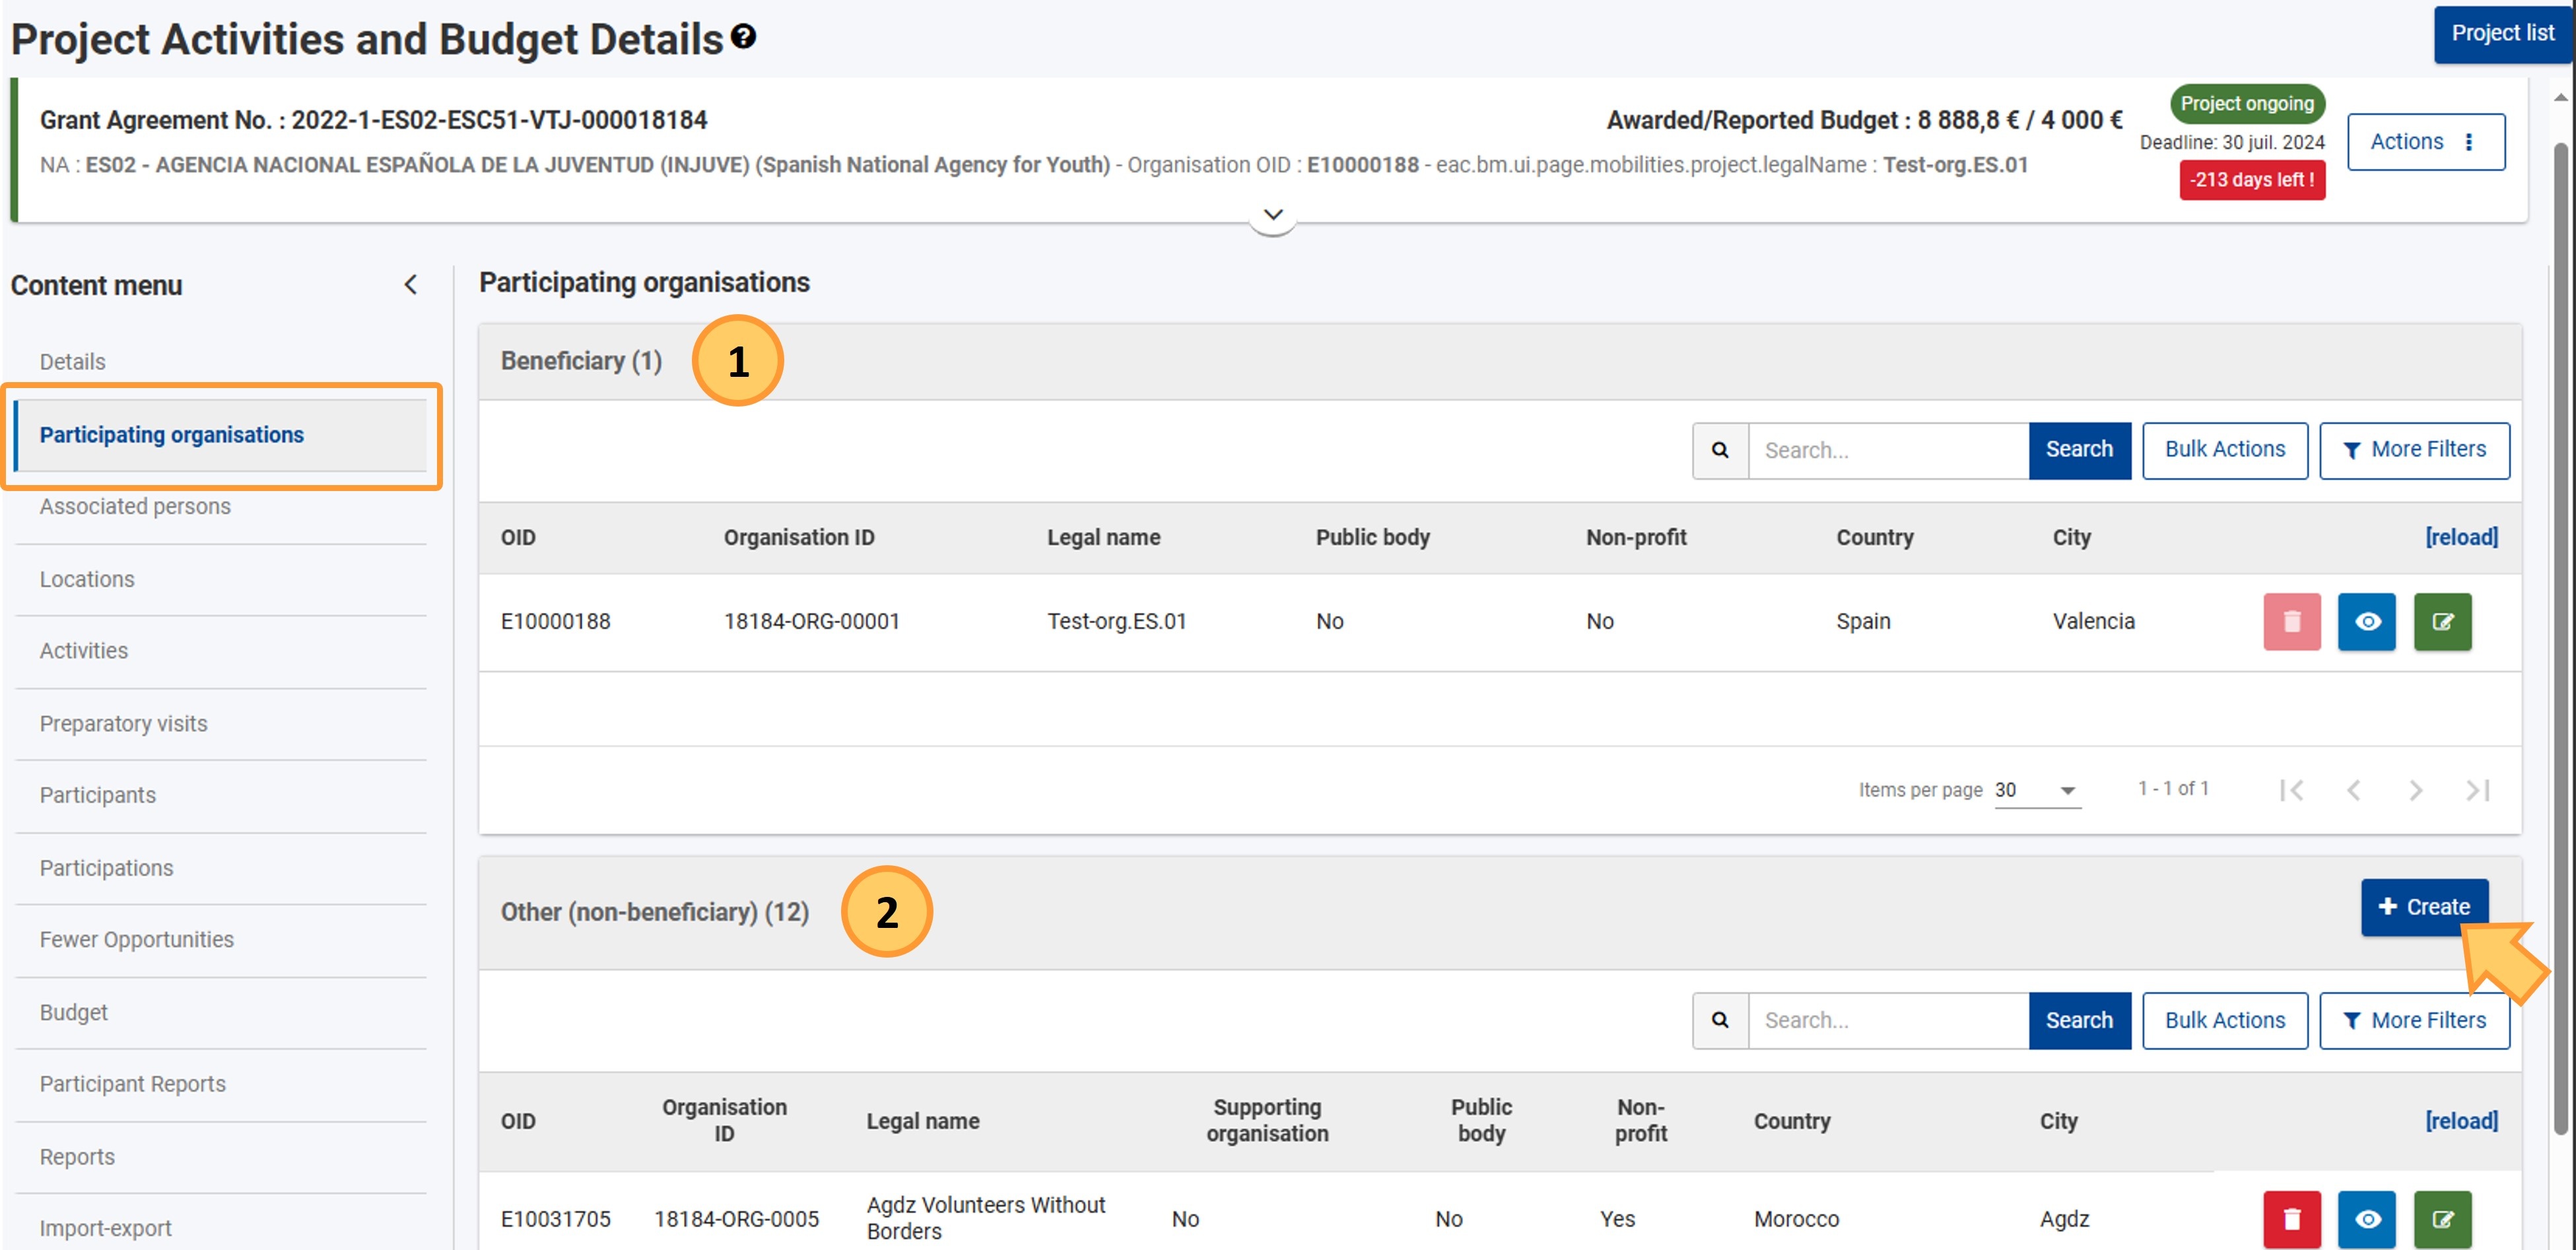
Task: Click Create to add non-beneficiary organisation
Action: tap(2424, 907)
